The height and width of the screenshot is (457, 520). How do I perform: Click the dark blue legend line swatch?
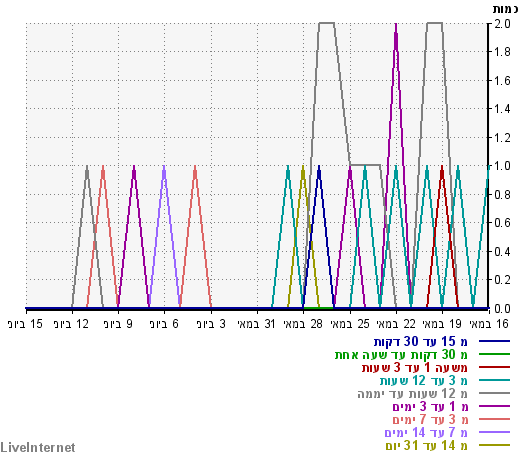click(494, 341)
